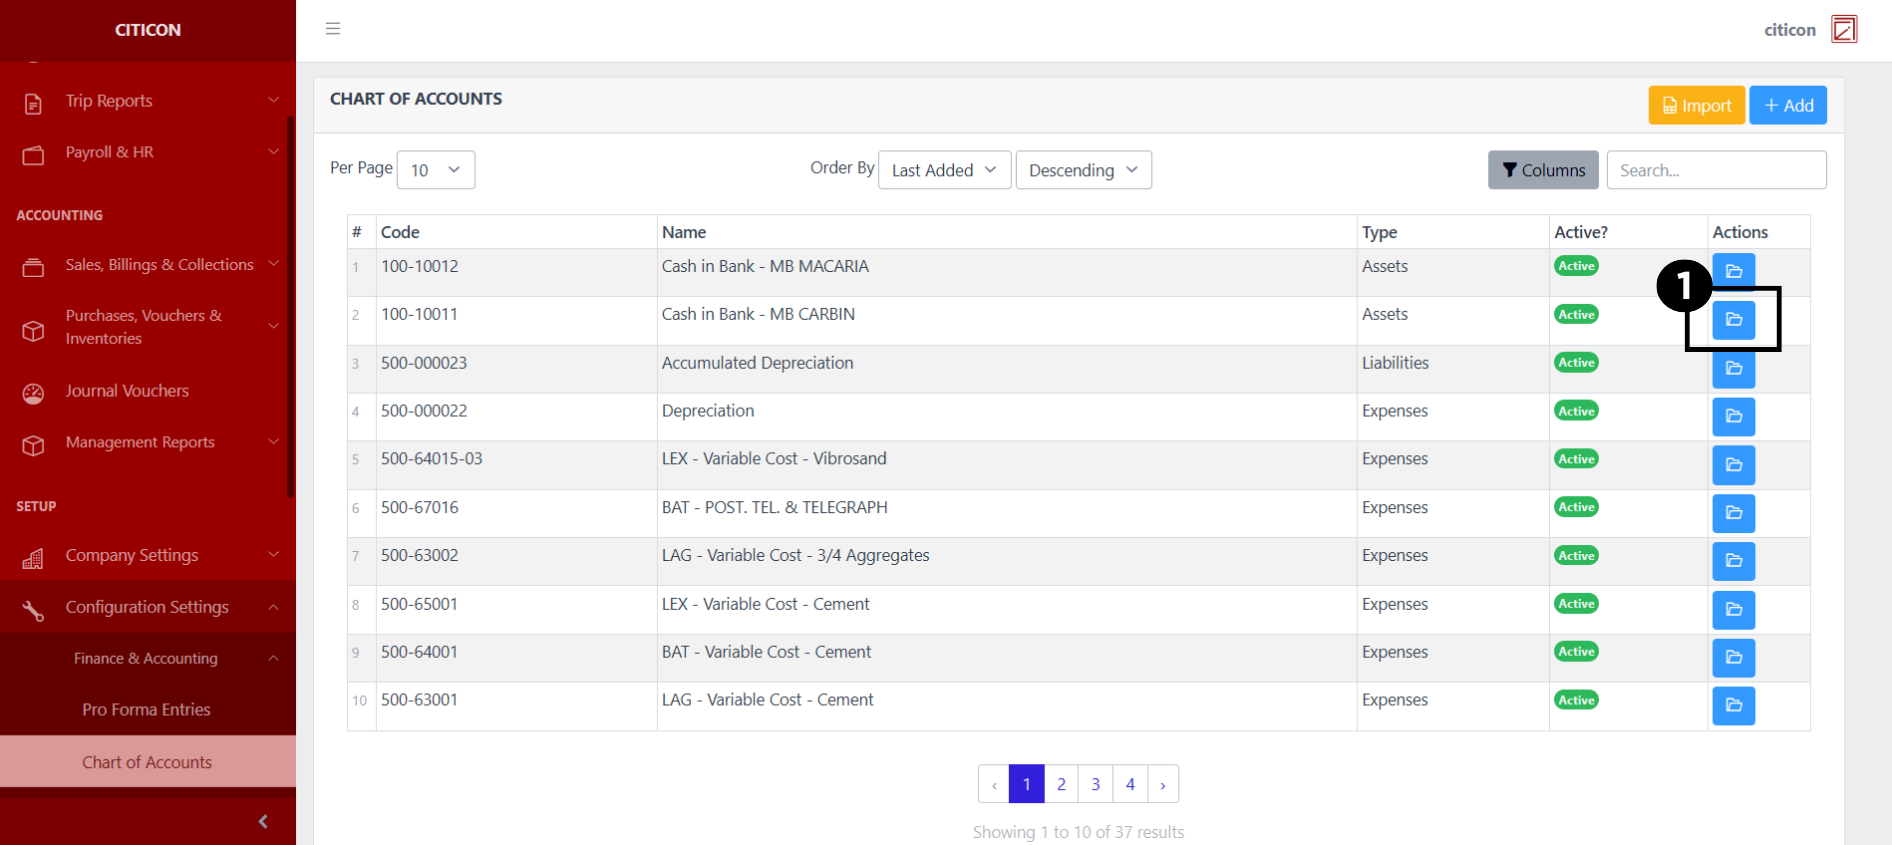Open the Last Added order dropdown
1892x845 pixels.
point(944,170)
